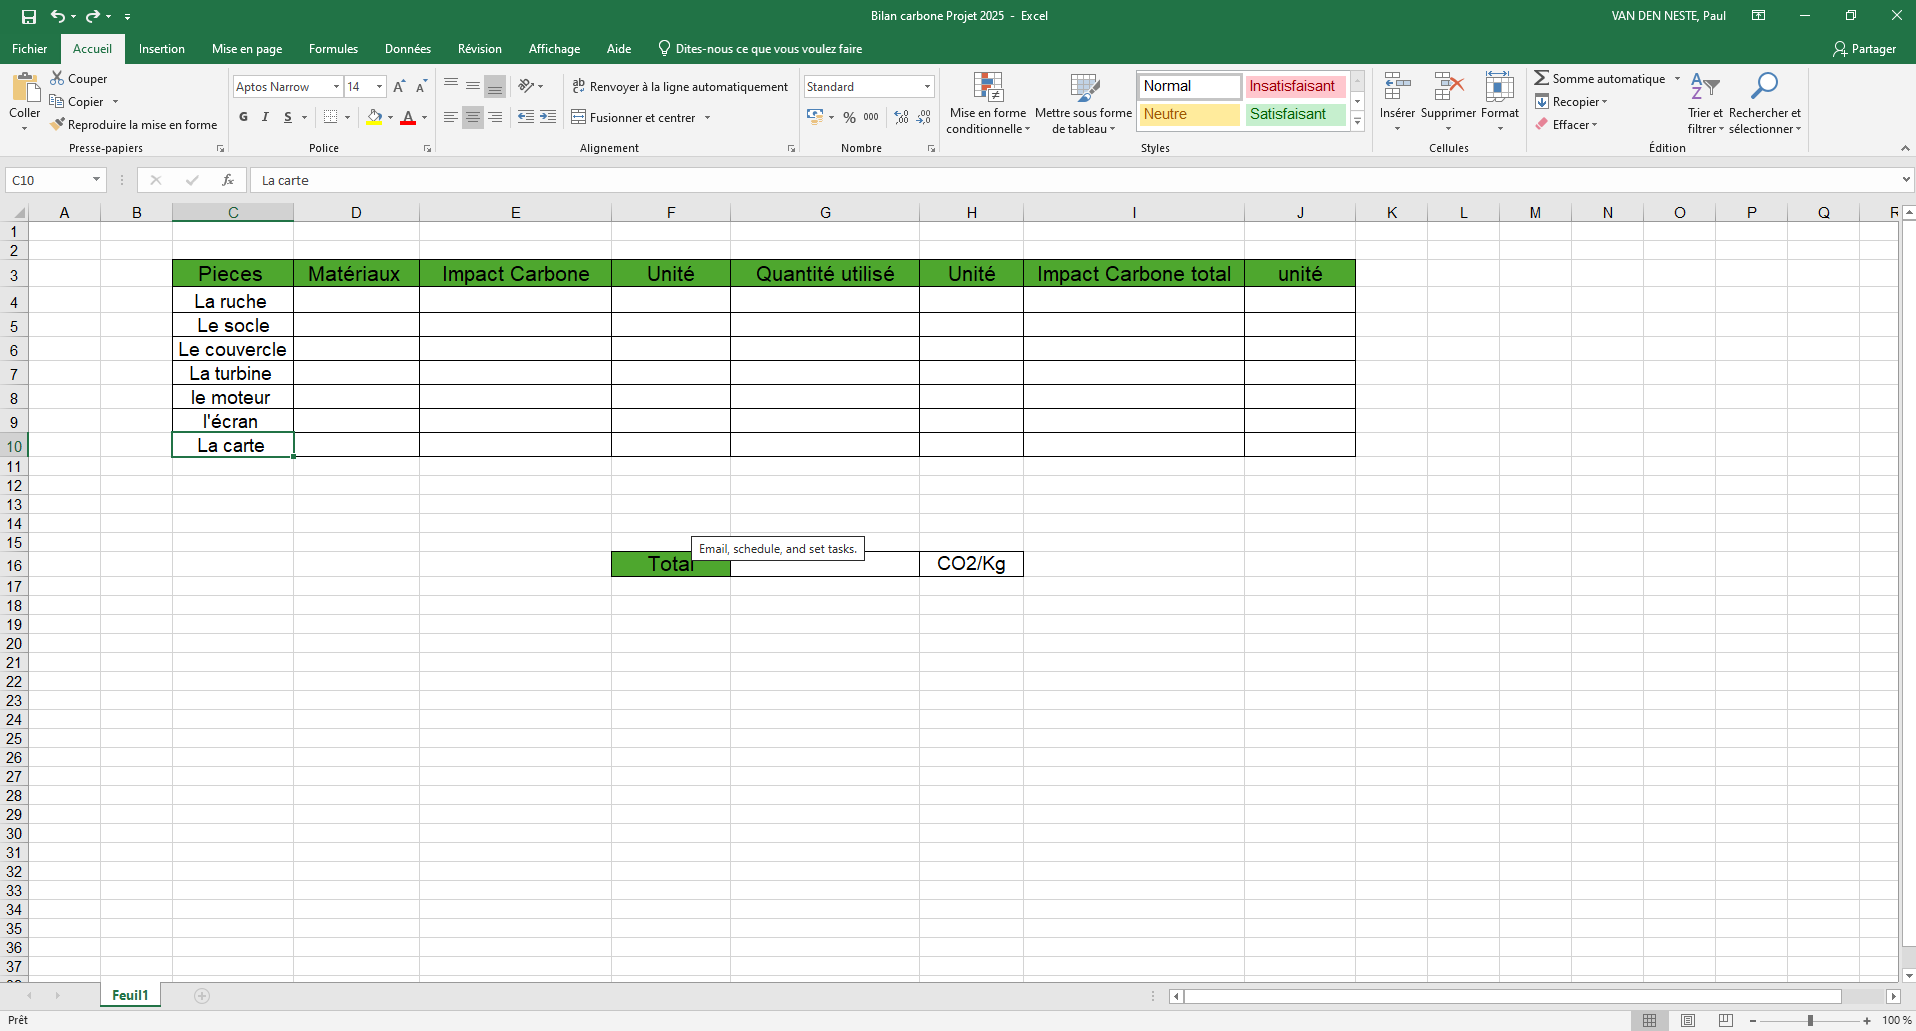Image resolution: width=1916 pixels, height=1031 pixels.
Task: Click the borders icon in Police group
Action: click(331, 118)
